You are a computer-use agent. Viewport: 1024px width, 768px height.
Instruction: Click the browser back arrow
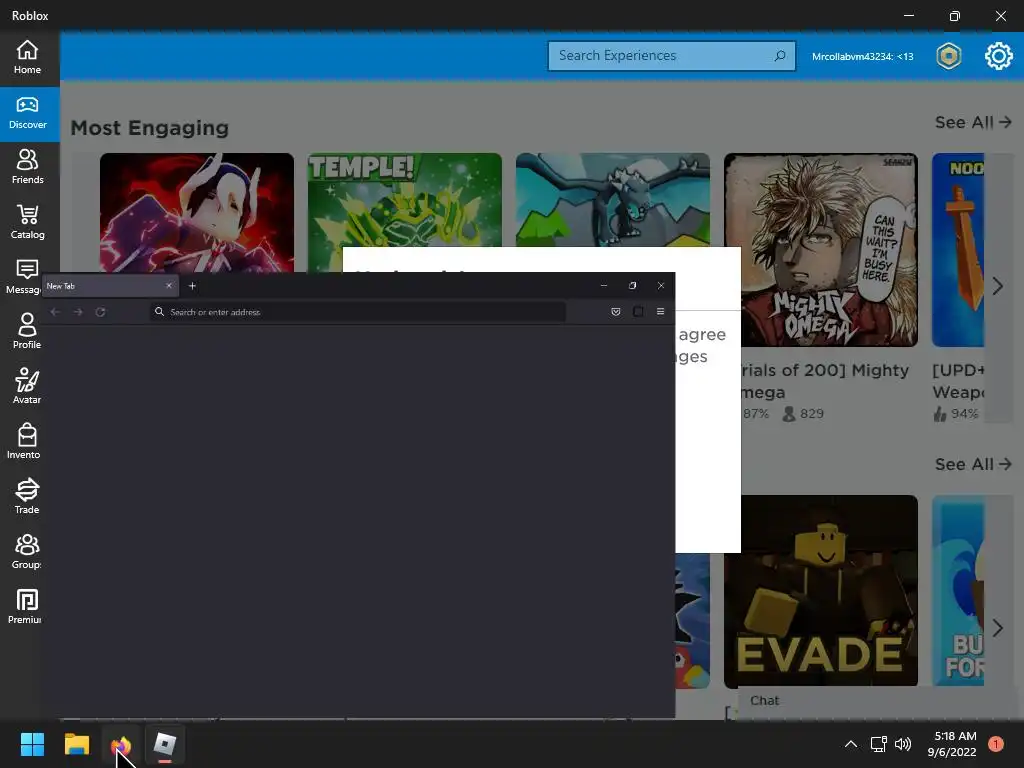[55, 312]
